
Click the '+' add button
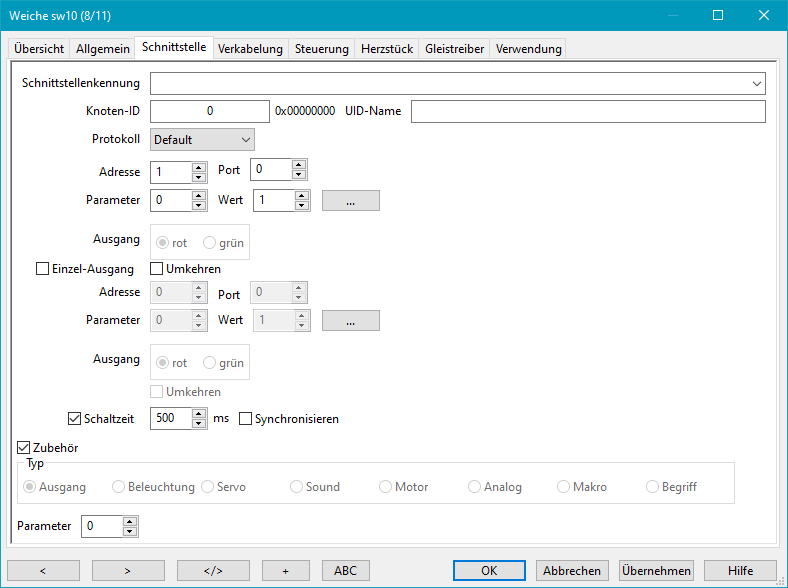[x=285, y=570]
